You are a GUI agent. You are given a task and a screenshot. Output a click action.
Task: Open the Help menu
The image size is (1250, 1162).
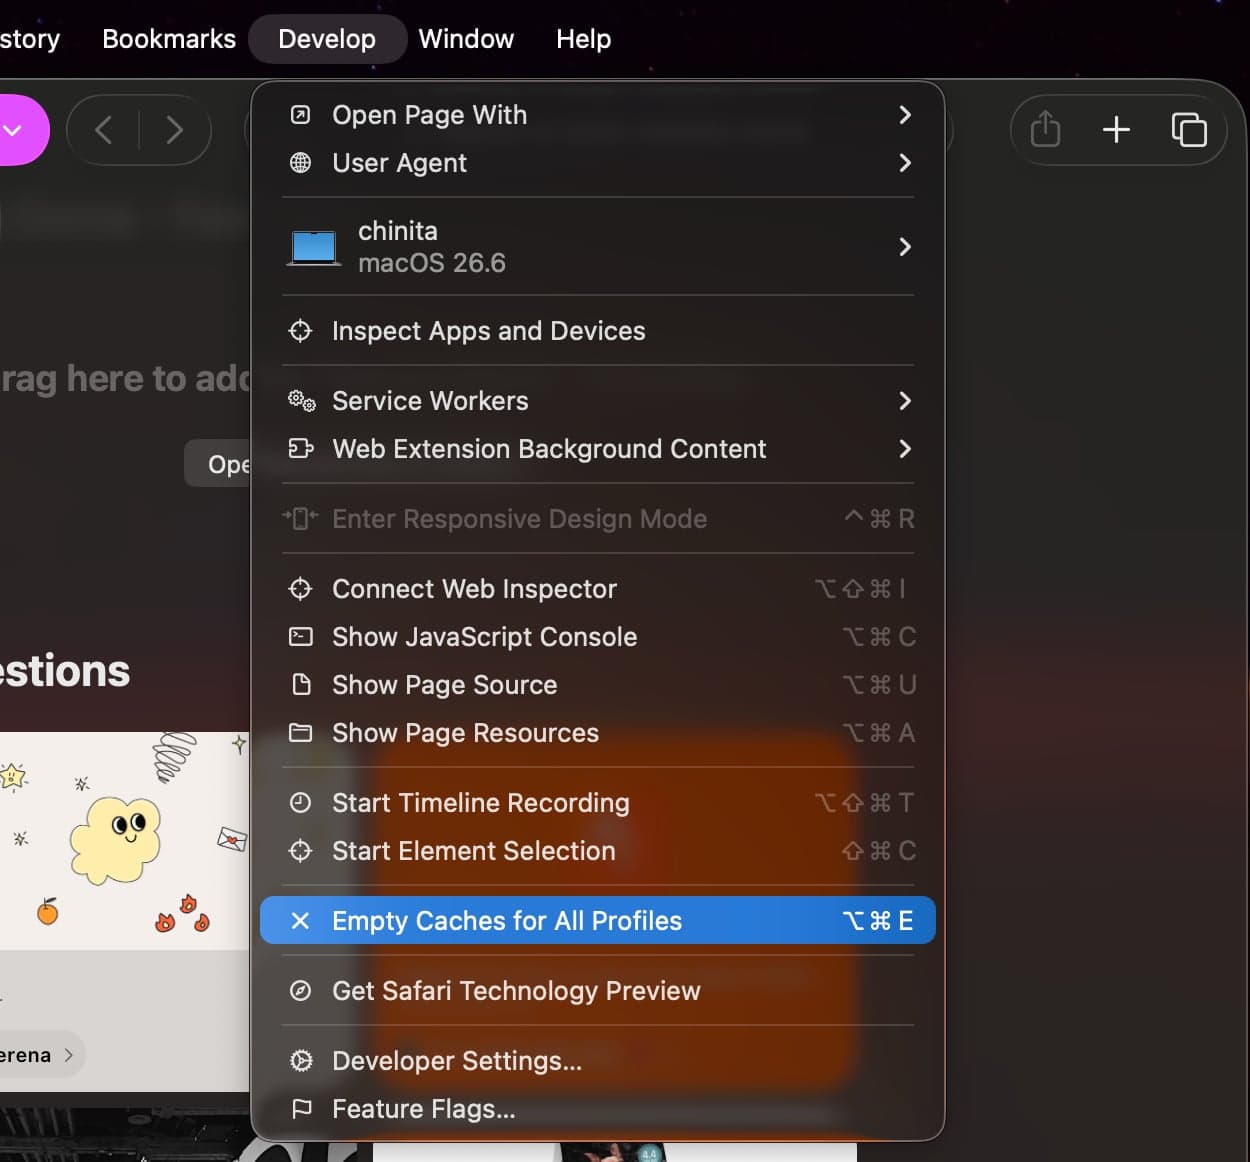coord(583,39)
